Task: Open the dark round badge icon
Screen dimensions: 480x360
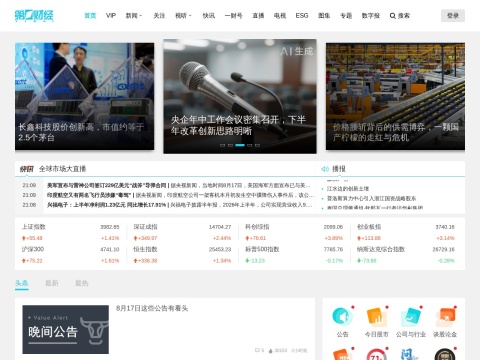Action: (x=445, y=354)
